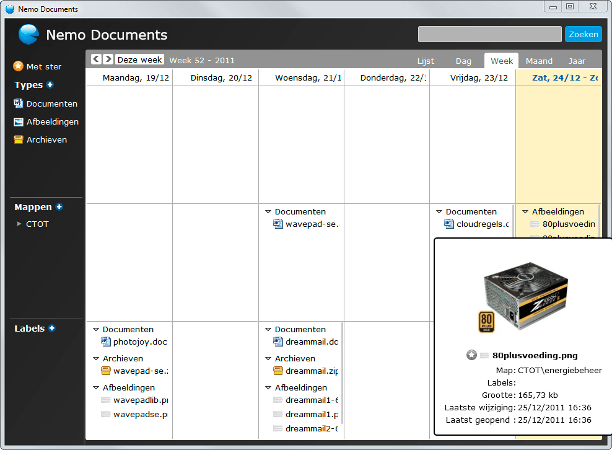The image size is (612, 450).
Task: Select the Week view tab
Action: [x=501, y=61]
